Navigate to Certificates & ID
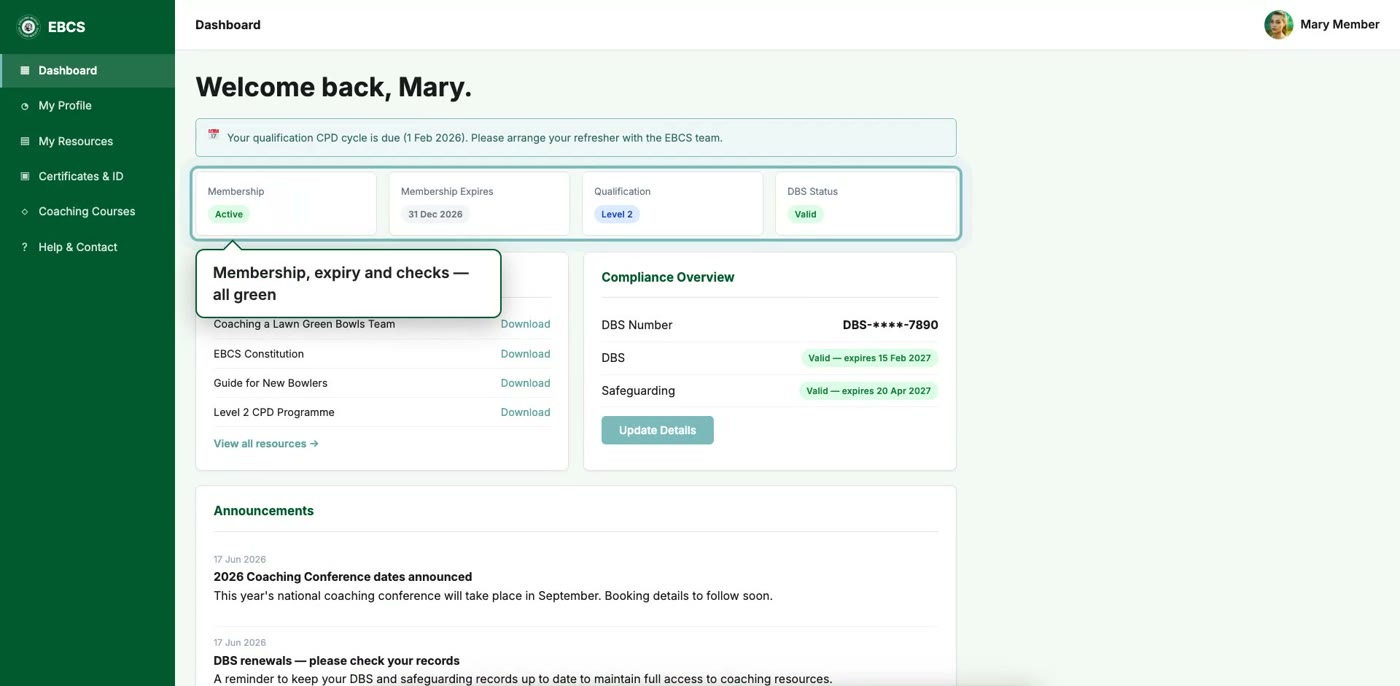This screenshot has width=1400, height=686. click(x=88, y=177)
